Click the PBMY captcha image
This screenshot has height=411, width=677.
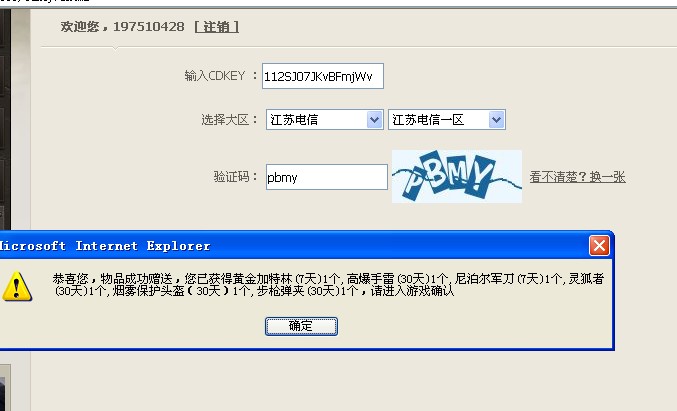point(457,176)
